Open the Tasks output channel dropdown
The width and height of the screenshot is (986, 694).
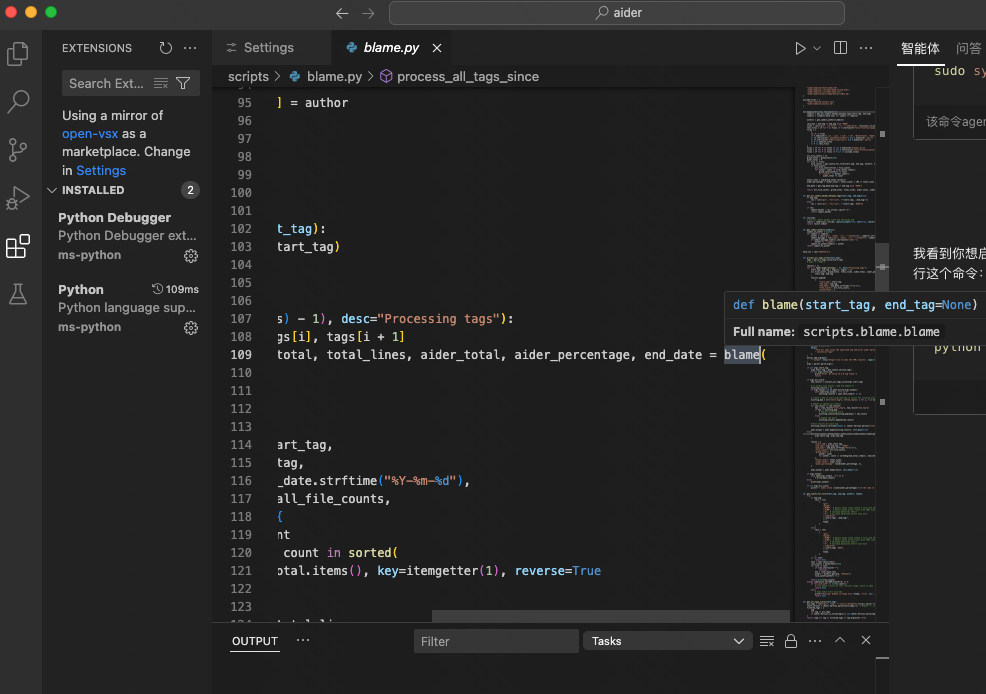[x=667, y=641]
